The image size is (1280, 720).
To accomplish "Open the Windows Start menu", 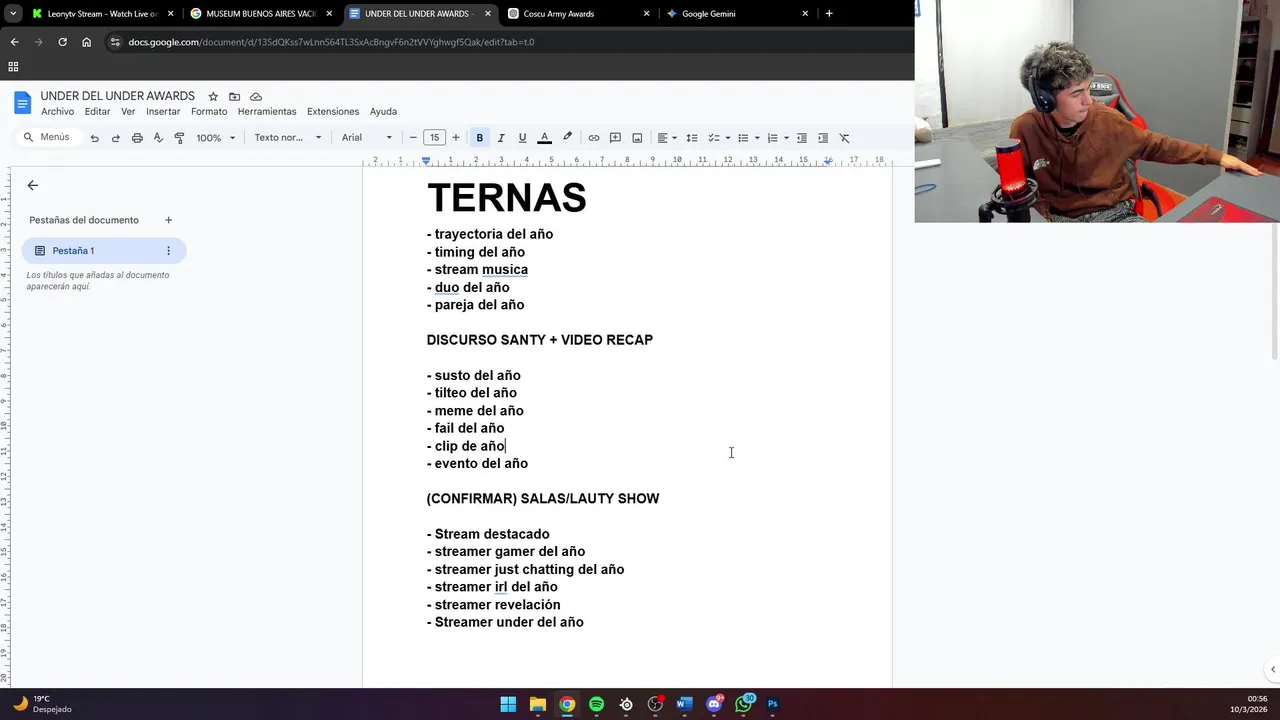I will 508,704.
